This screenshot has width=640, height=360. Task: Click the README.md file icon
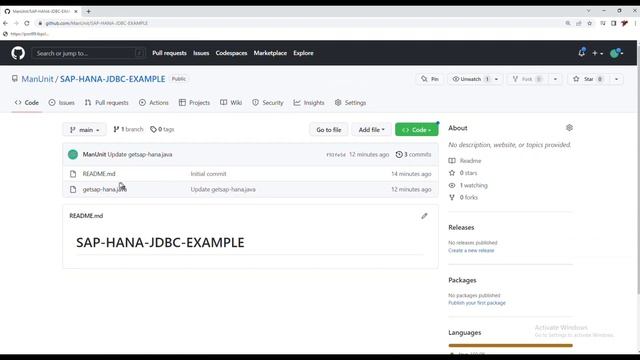point(73,174)
